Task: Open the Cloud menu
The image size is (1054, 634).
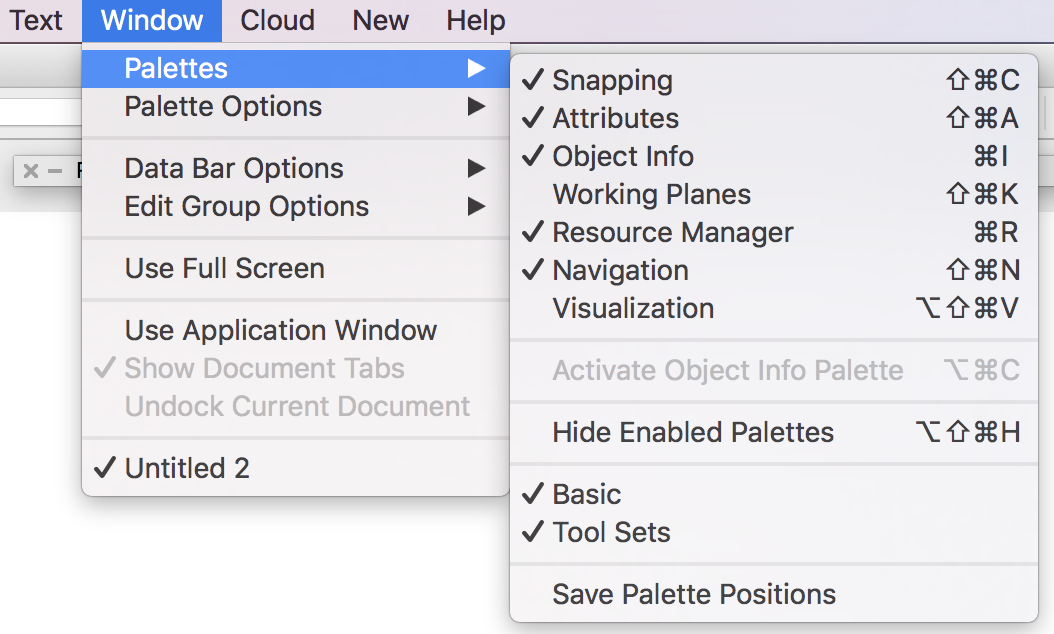Action: [278, 20]
